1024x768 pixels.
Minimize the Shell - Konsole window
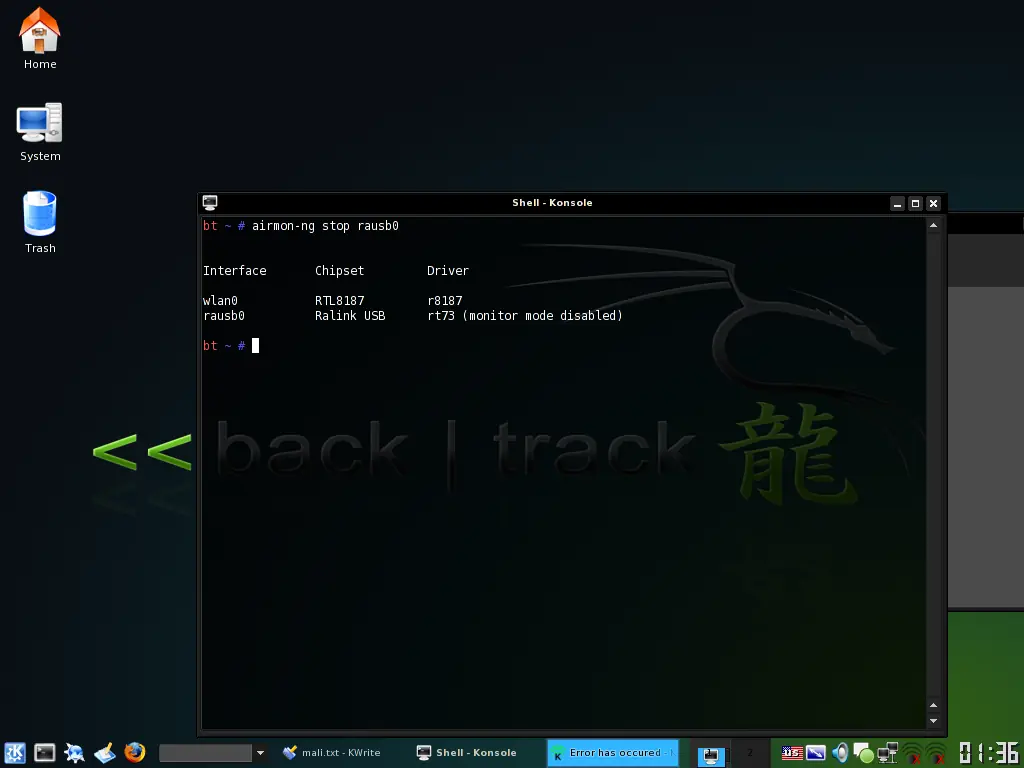(x=897, y=203)
